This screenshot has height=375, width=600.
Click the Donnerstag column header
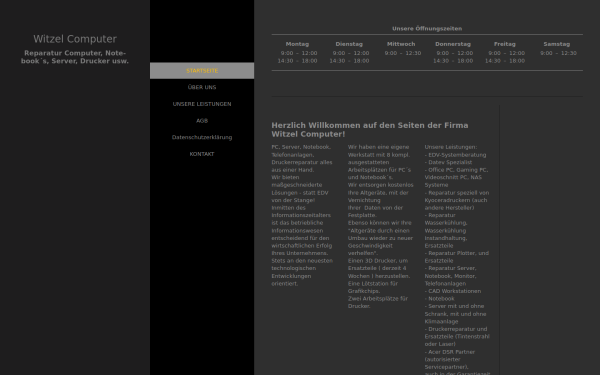(x=453, y=44)
